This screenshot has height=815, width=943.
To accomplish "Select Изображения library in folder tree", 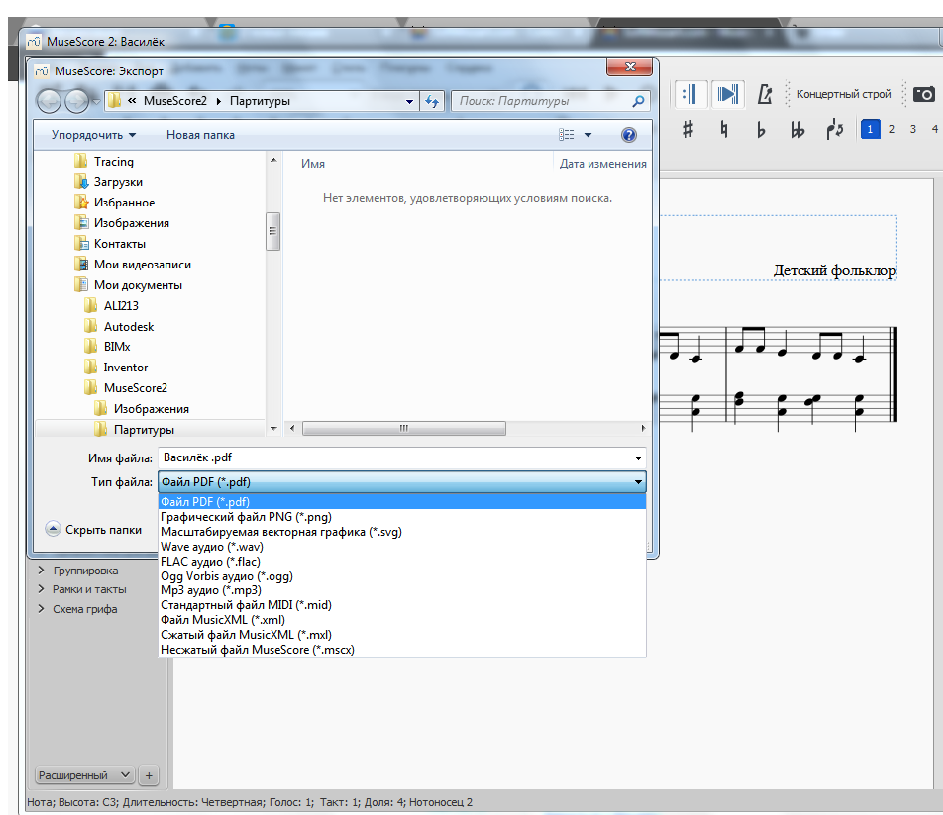I will click(x=131, y=223).
